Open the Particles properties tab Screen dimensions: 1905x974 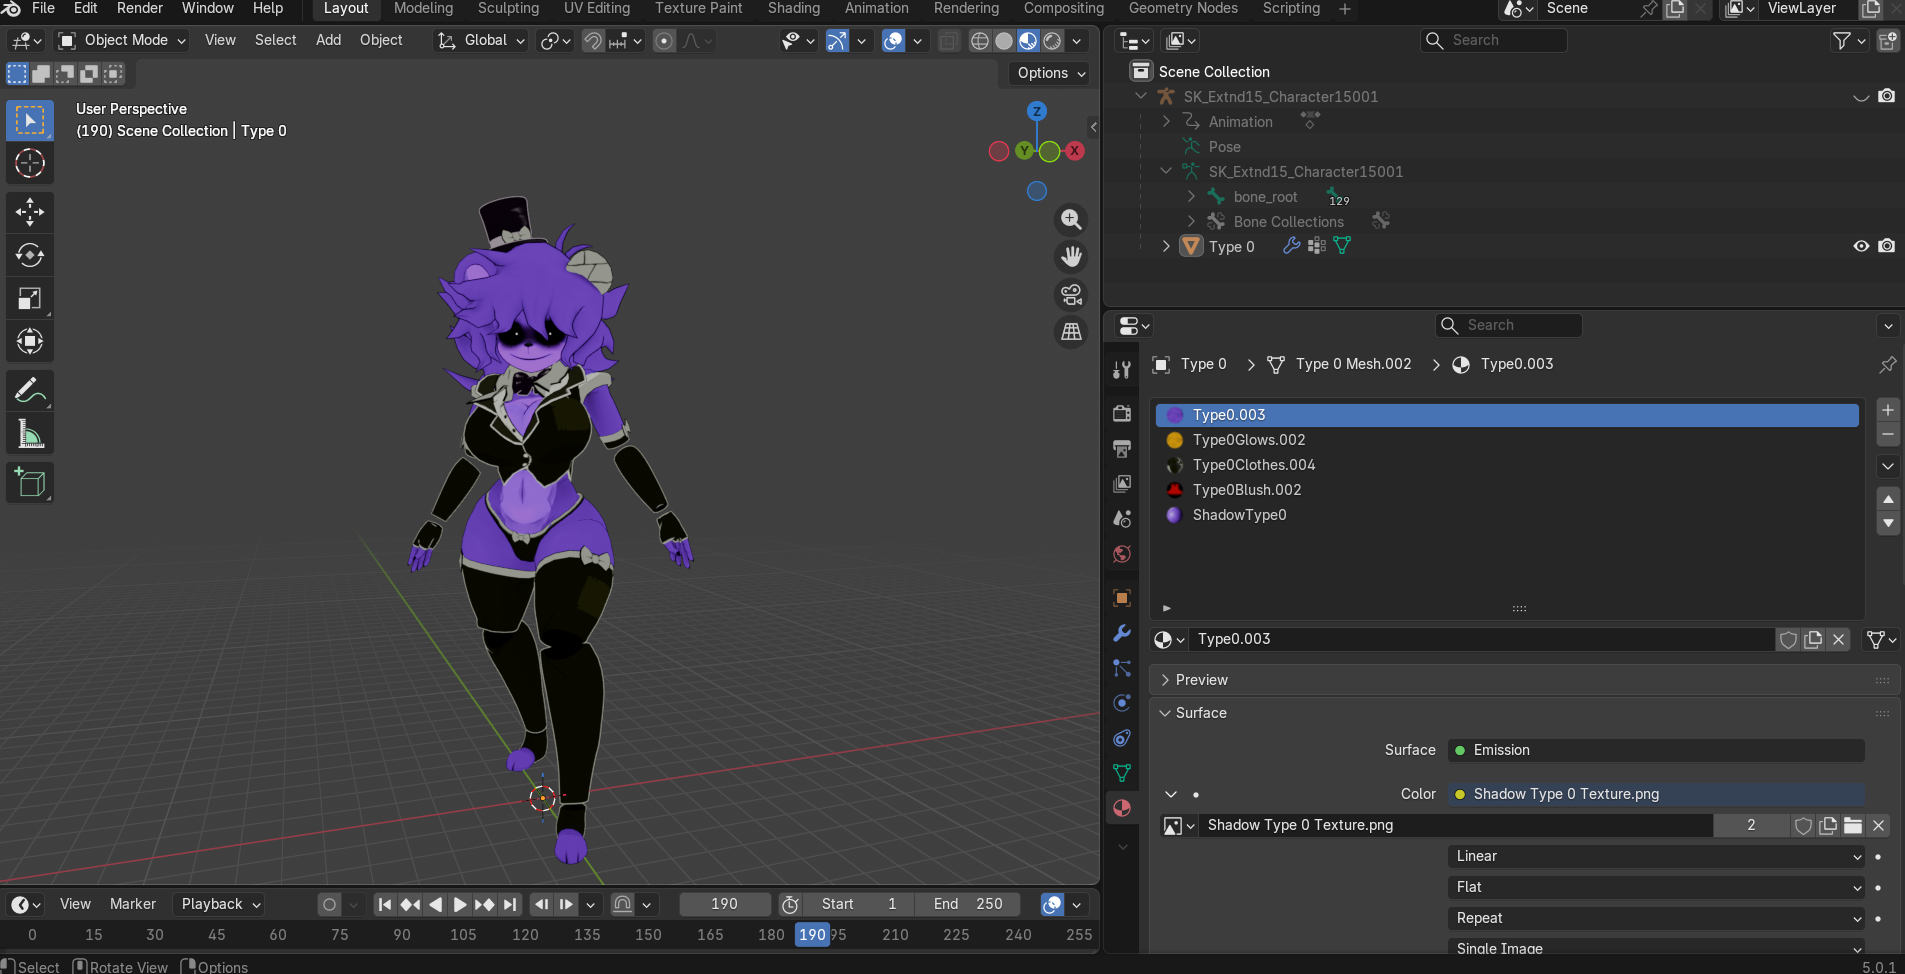1122,668
